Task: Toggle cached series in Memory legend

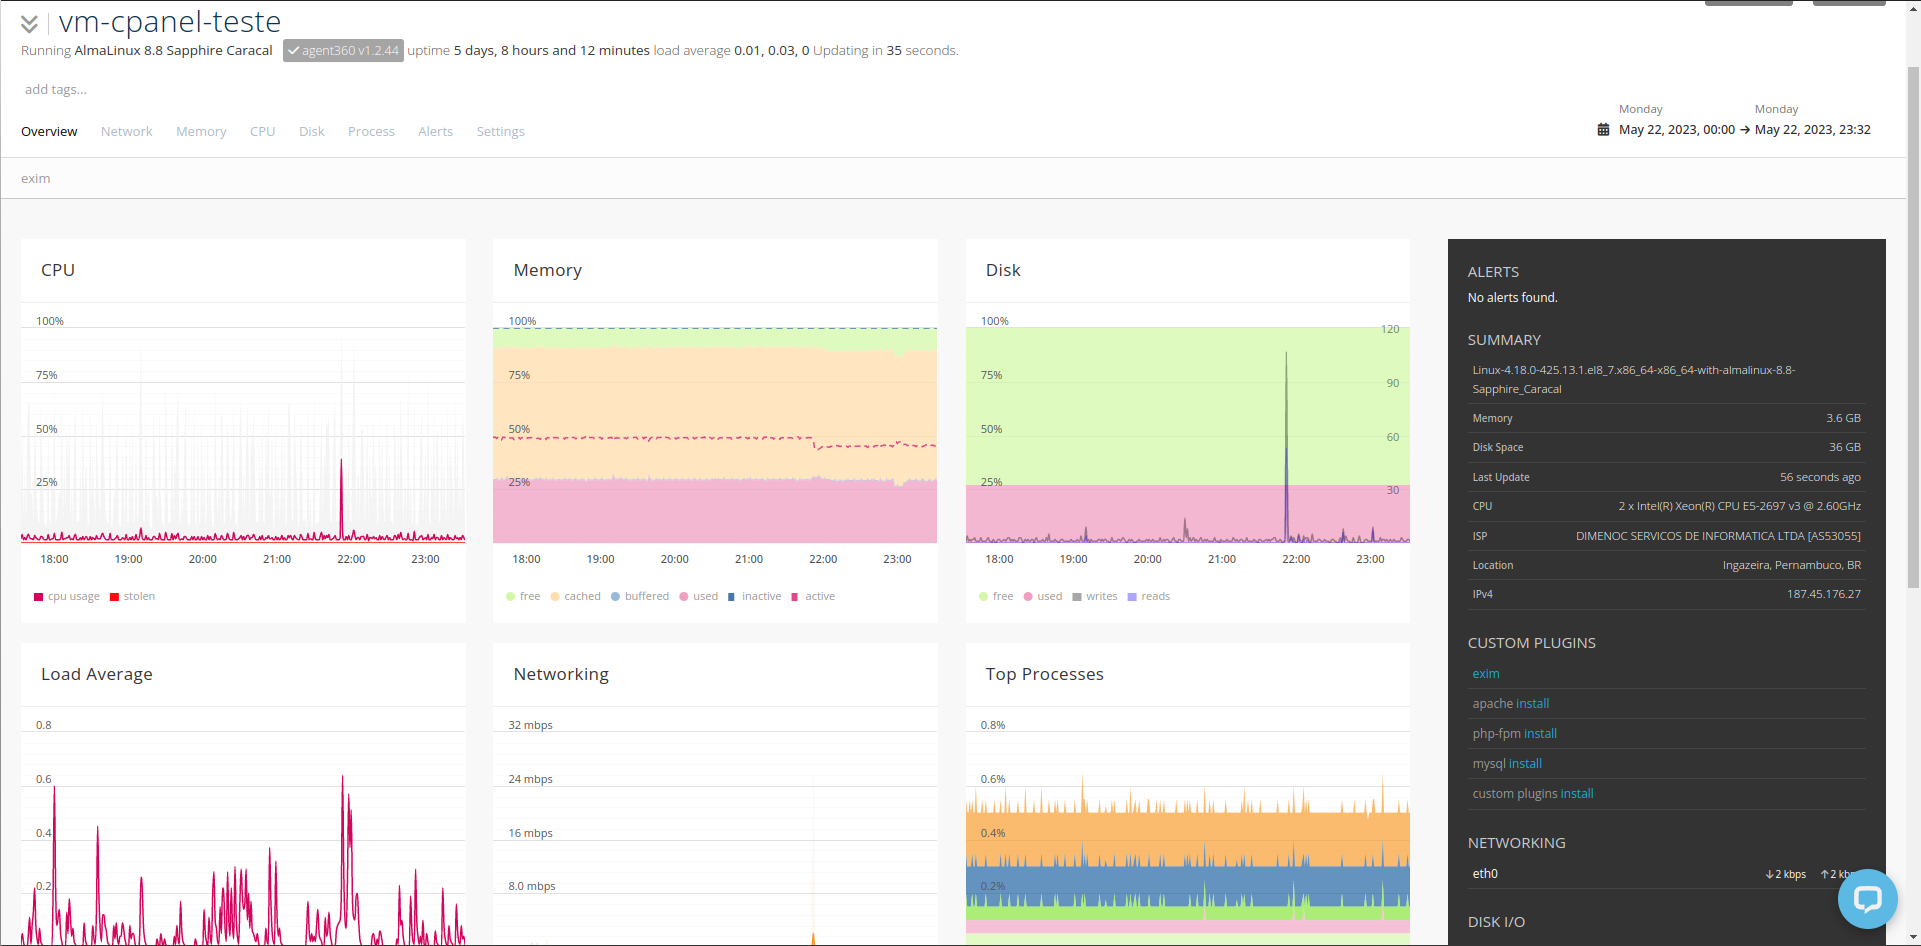Action: coord(575,597)
